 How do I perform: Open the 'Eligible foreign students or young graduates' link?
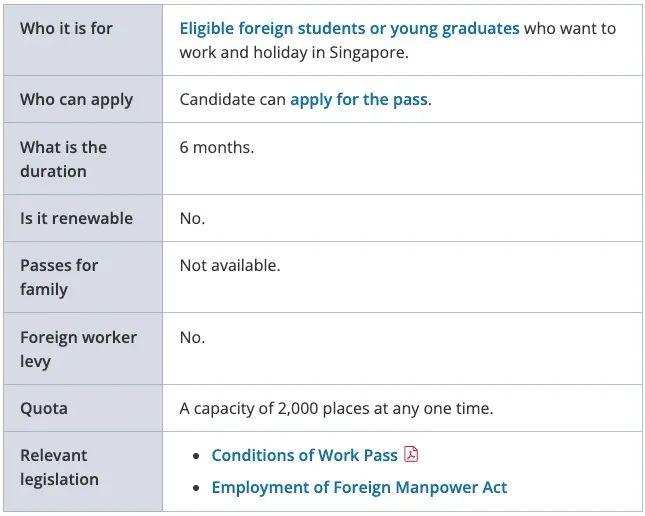(x=349, y=28)
